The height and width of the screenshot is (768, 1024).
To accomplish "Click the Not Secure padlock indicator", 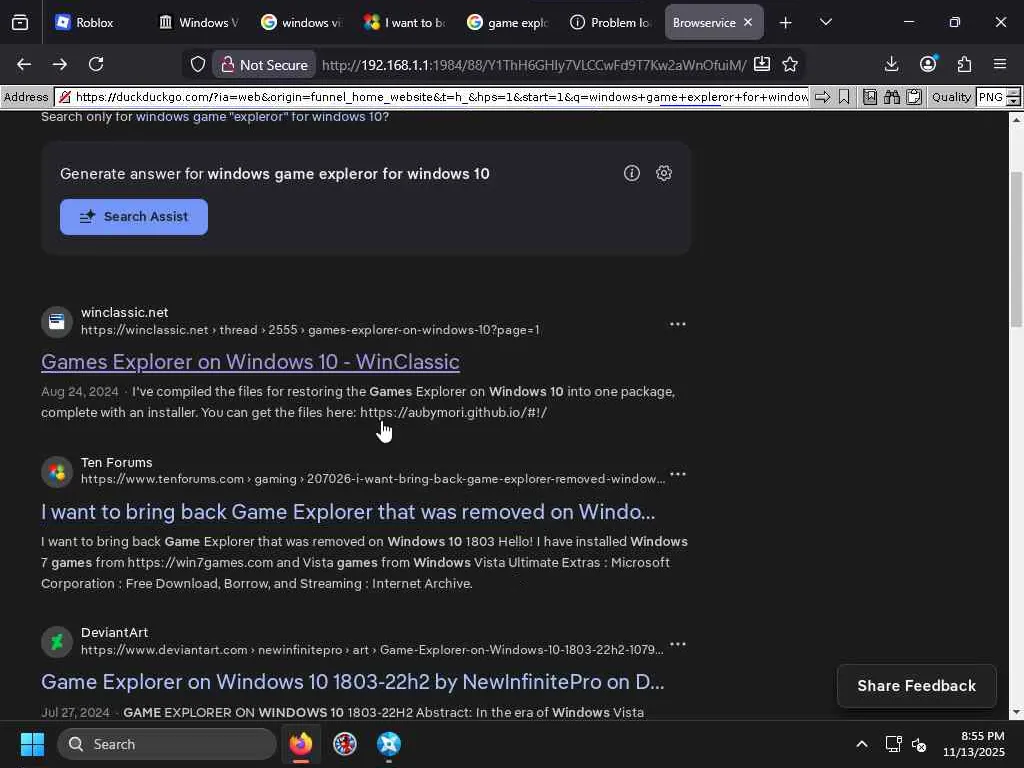I will (263, 65).
